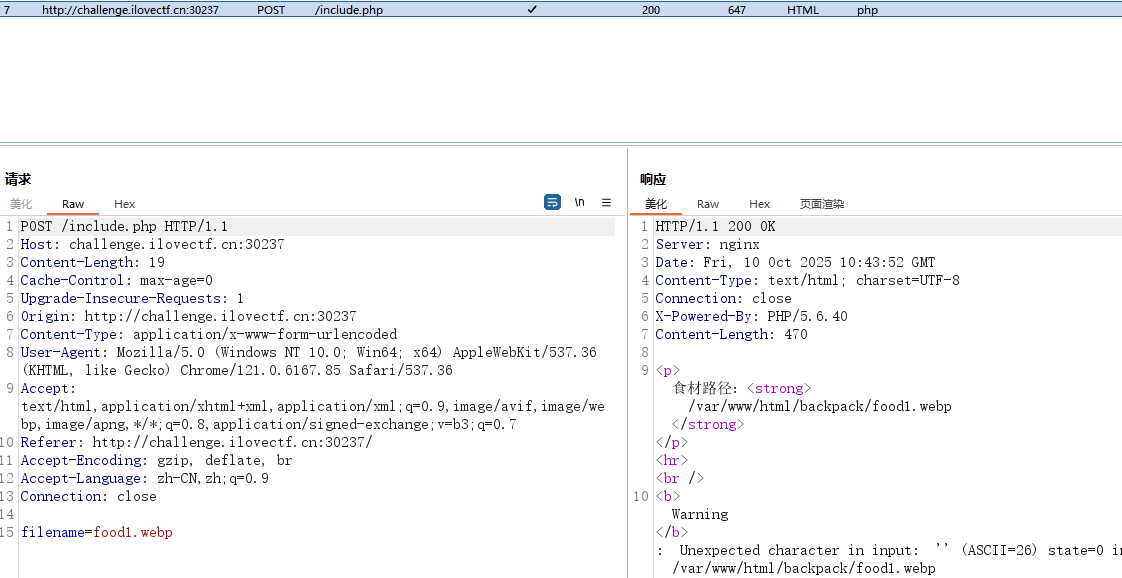
Task: Click the HTML MIME type cell in the history row
Action: 806,9
